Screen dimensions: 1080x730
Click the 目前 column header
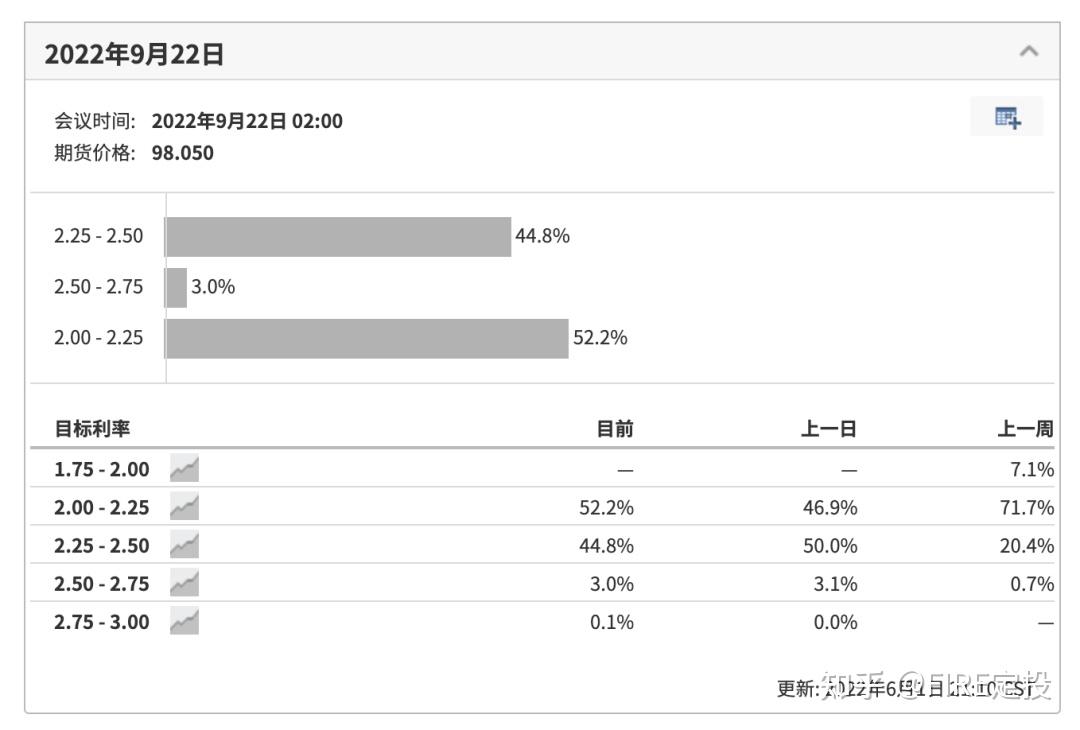tap(614, 429)
